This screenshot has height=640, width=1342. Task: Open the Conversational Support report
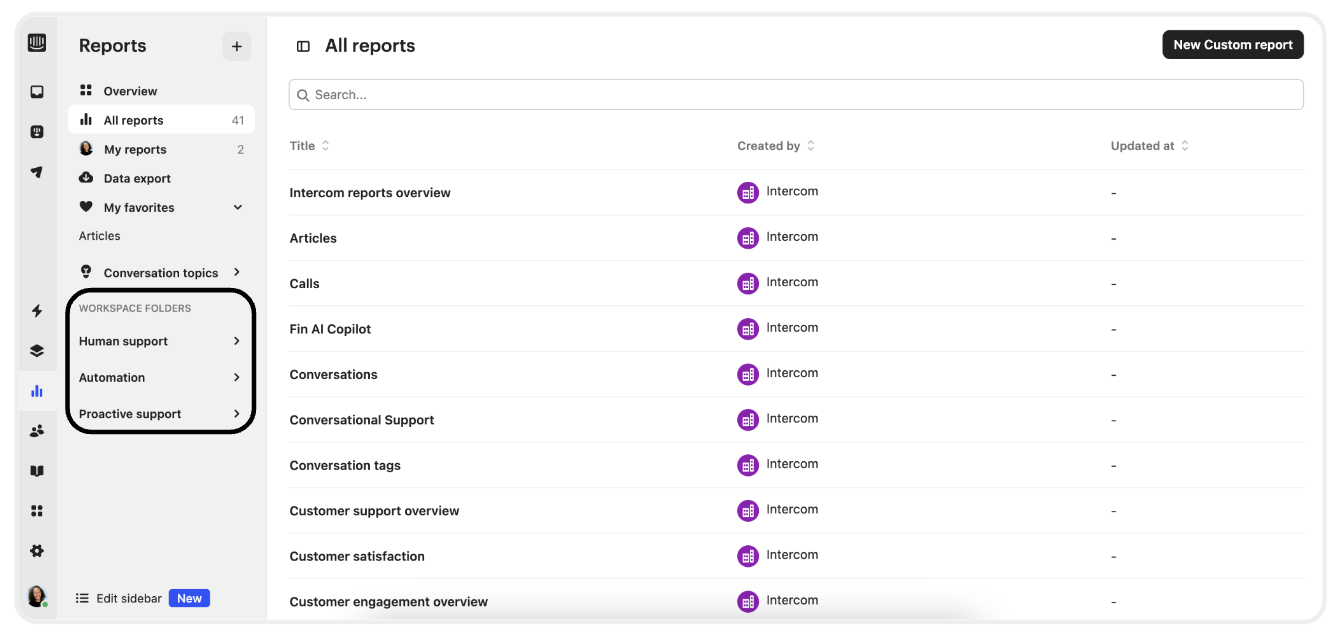[x=362, y=420]
